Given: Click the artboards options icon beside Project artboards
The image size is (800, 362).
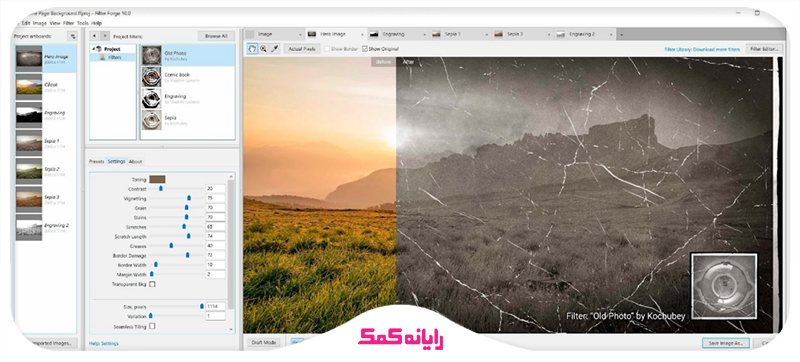Looking at the screenshot, I should point(72,36).
